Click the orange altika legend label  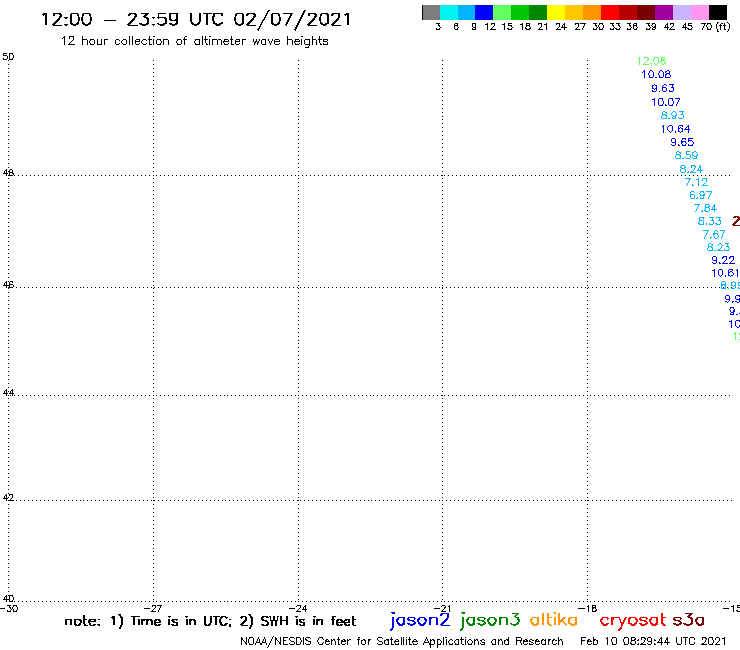click(x=554, y=620)
